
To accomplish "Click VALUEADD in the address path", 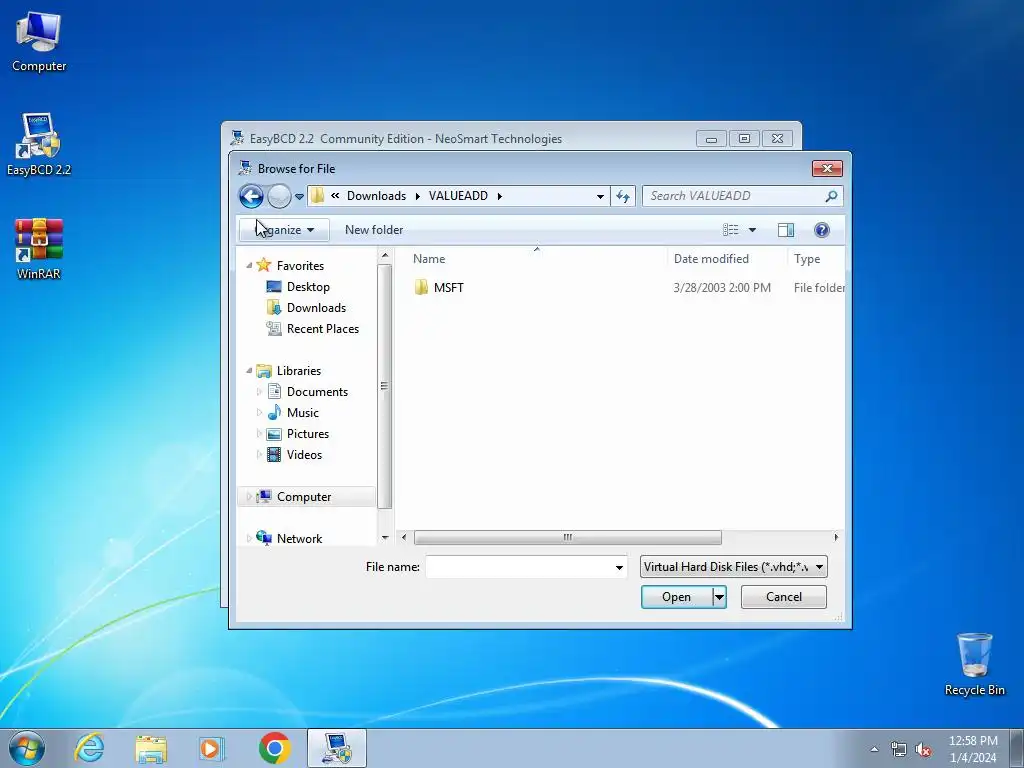I will [458, 196].
